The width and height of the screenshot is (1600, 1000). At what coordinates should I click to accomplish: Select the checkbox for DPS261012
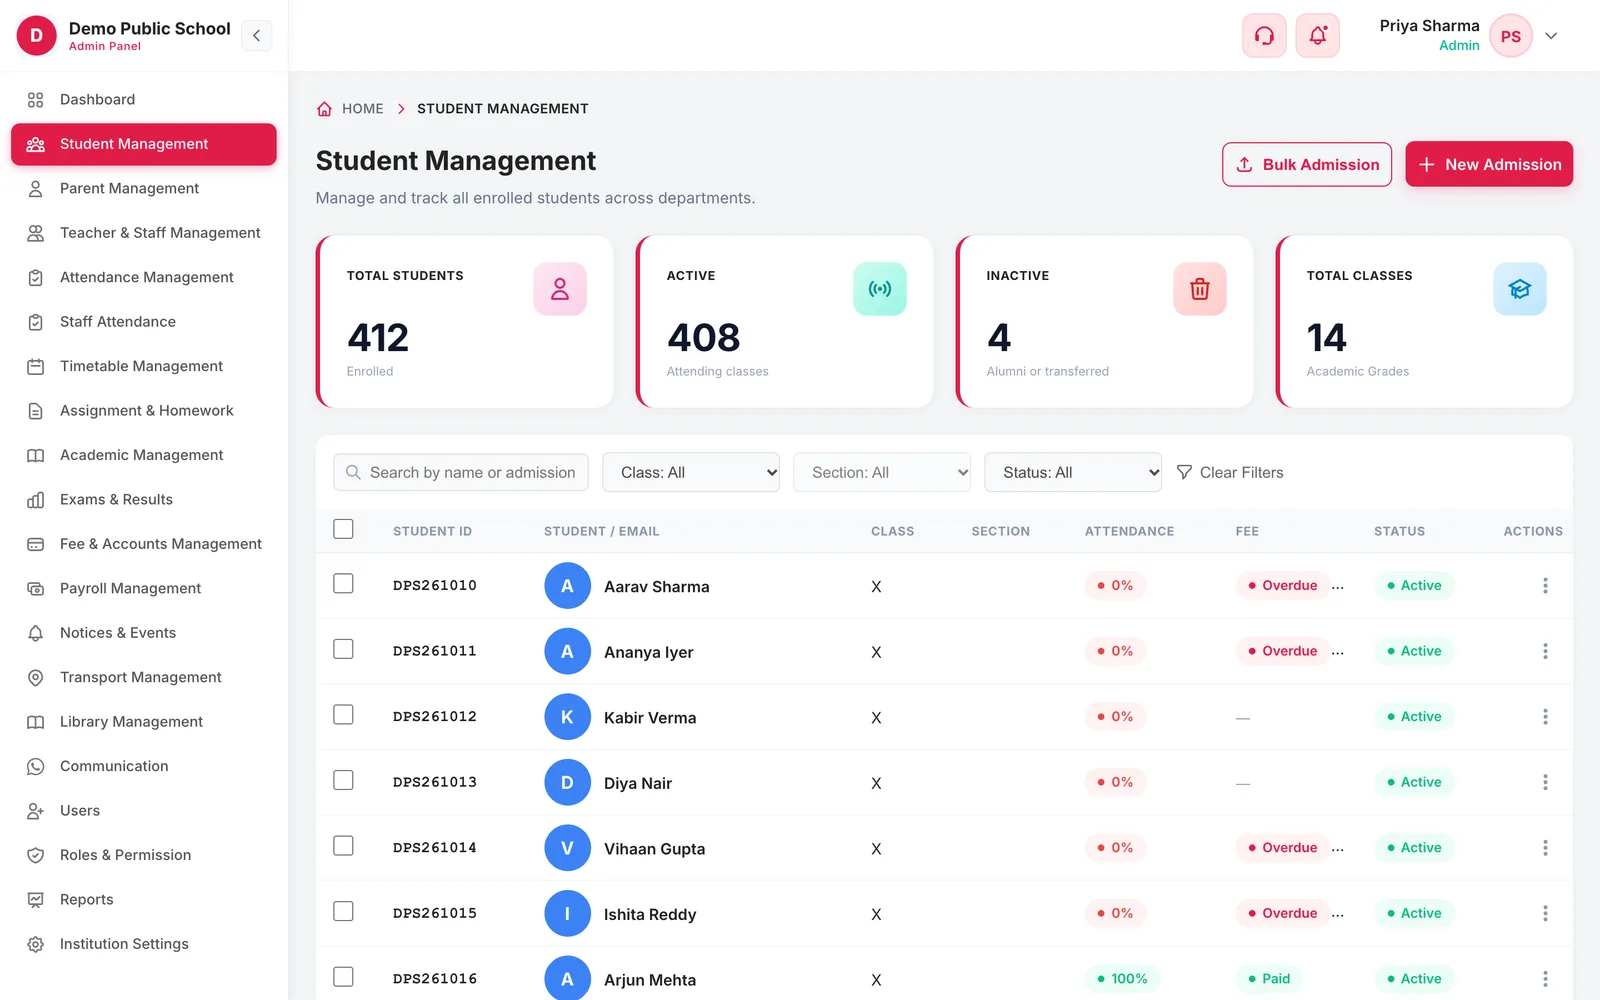coord(343,714)
